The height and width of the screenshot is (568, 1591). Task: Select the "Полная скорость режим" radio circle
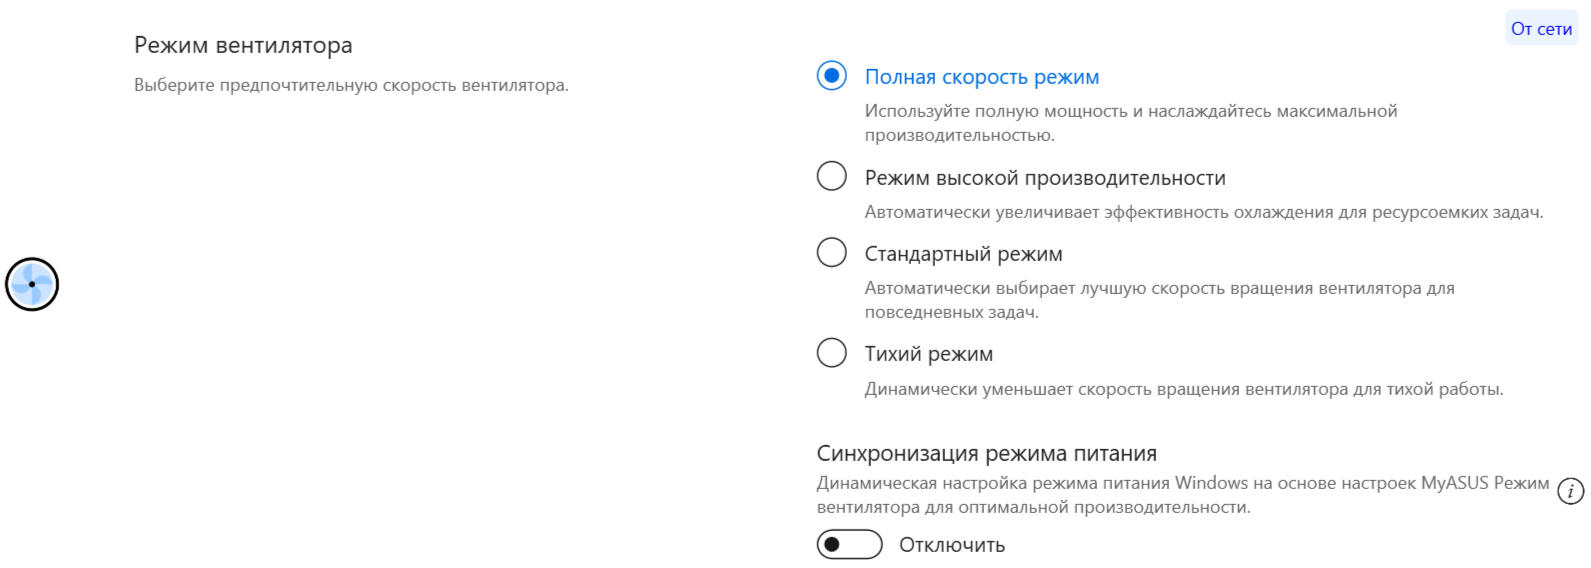point(832,76)
